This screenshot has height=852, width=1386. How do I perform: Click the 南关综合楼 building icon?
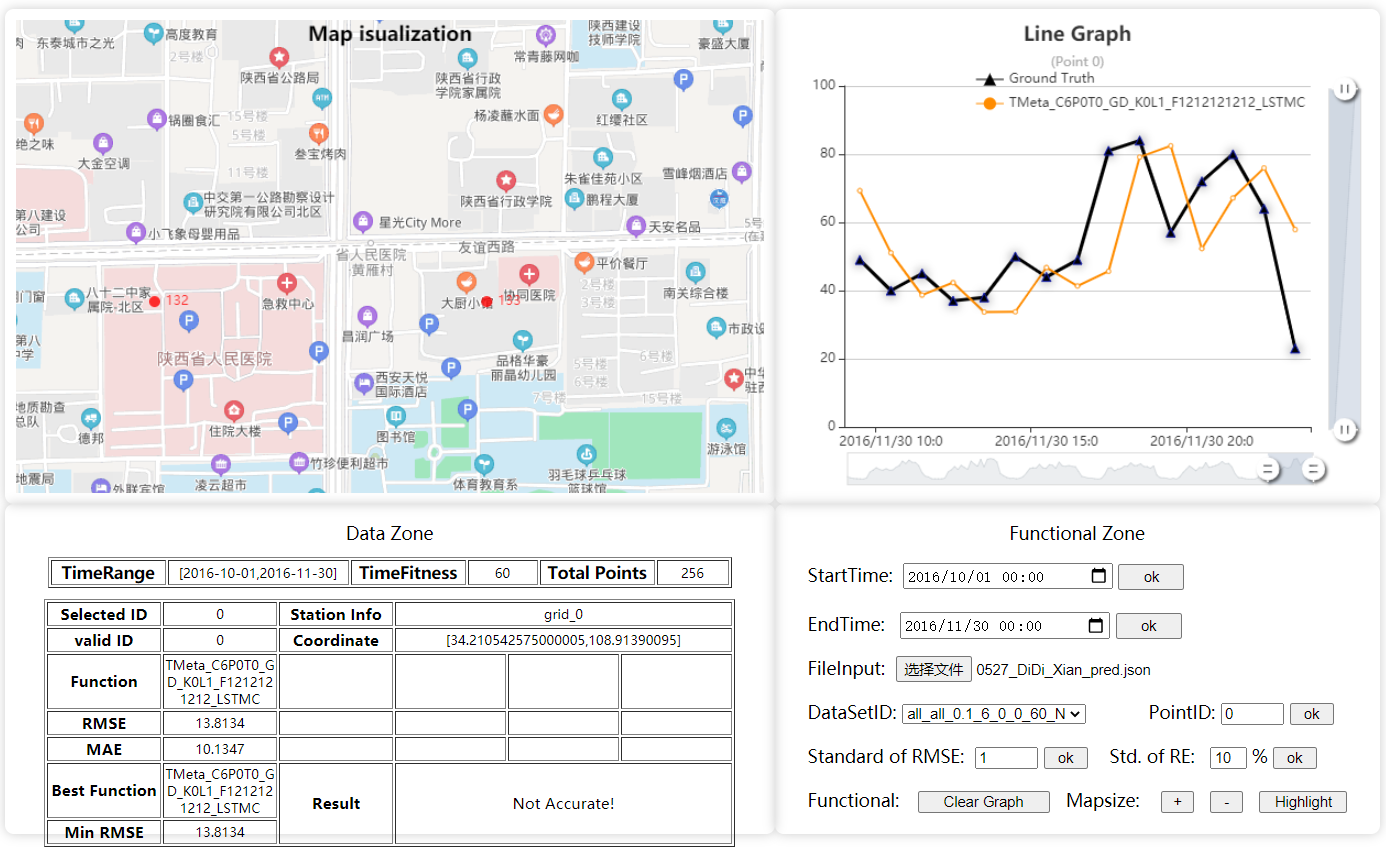695,272
